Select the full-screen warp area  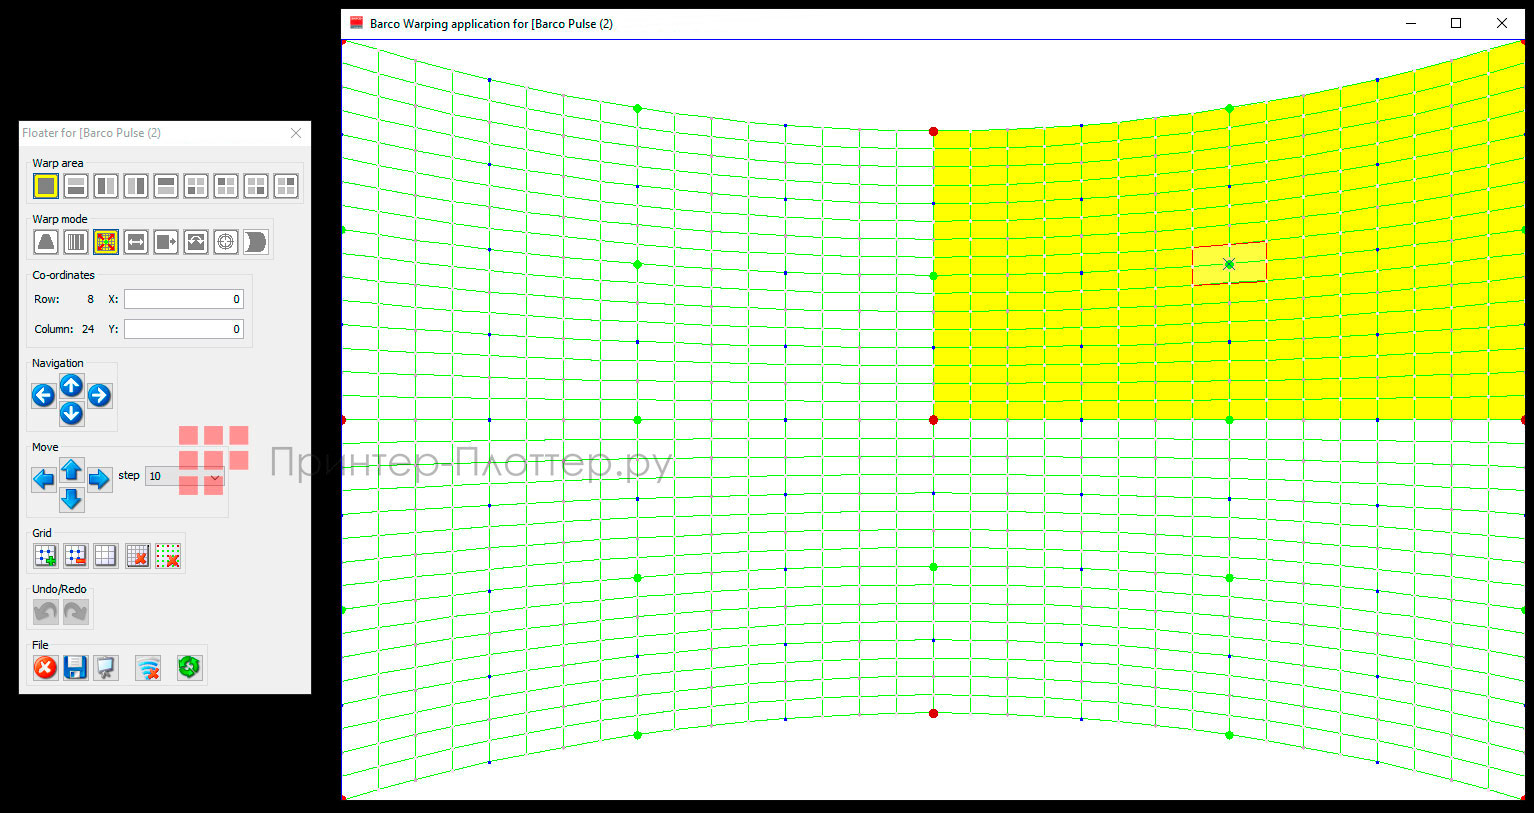(46, 186)
